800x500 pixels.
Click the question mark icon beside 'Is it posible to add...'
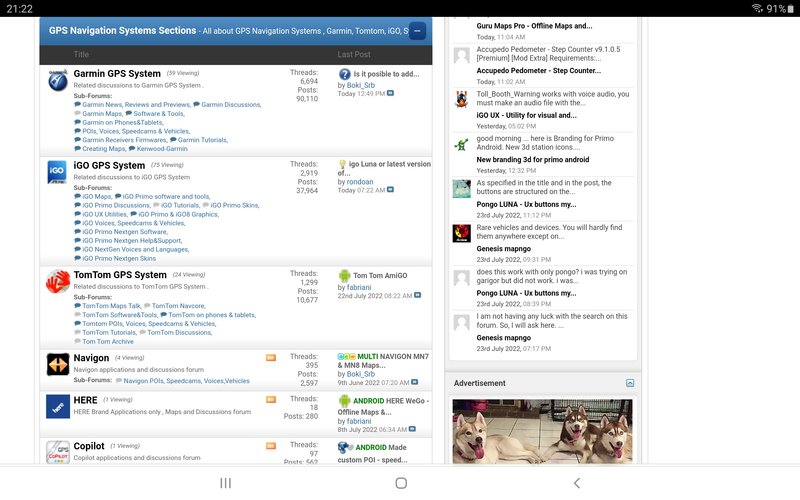point(344,74)
